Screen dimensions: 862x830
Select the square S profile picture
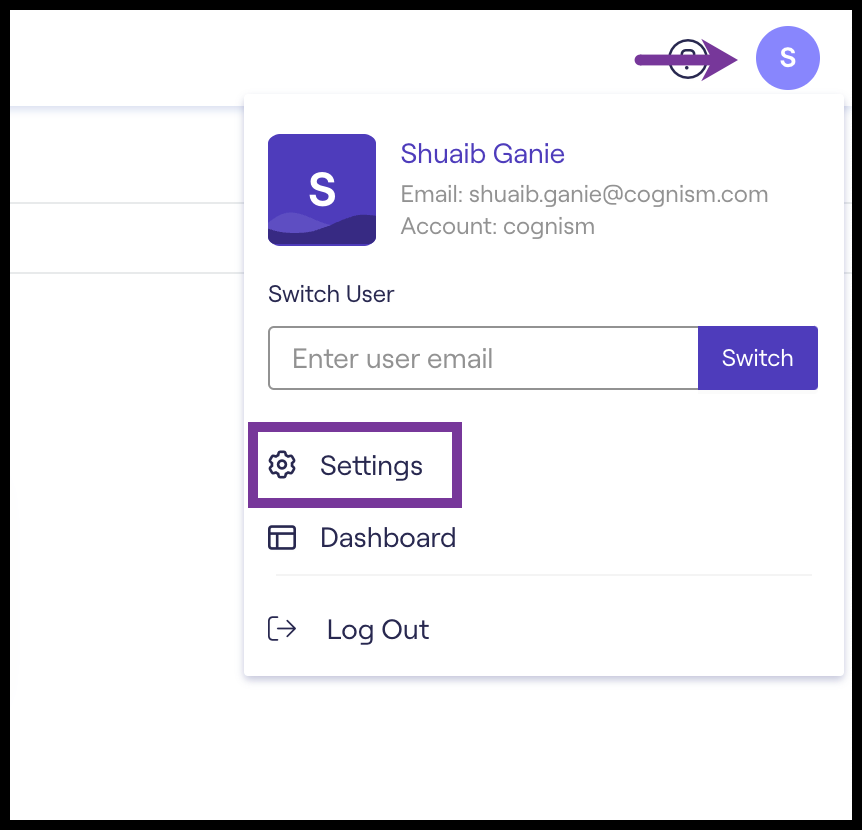322,190
